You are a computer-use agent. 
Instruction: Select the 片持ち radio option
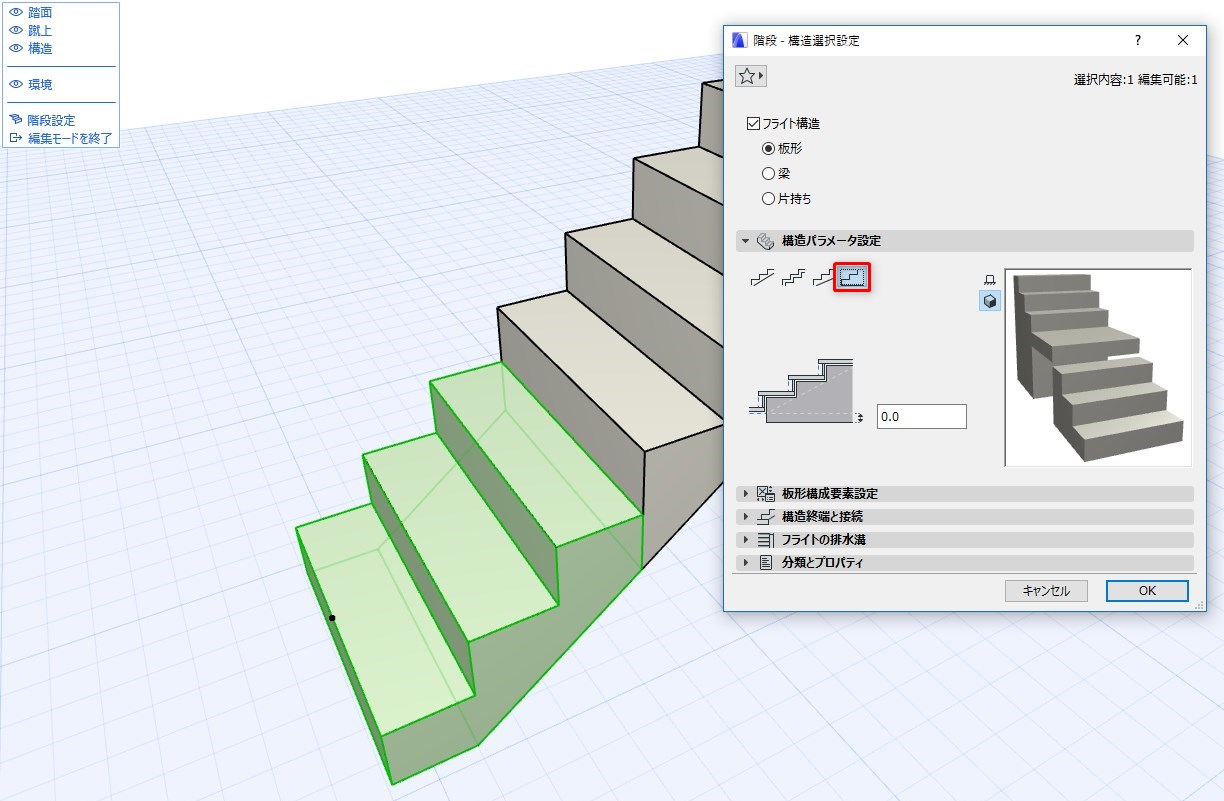768,198
